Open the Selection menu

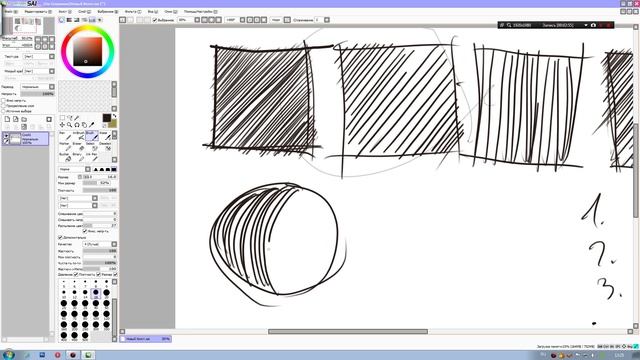coord(108,11)
